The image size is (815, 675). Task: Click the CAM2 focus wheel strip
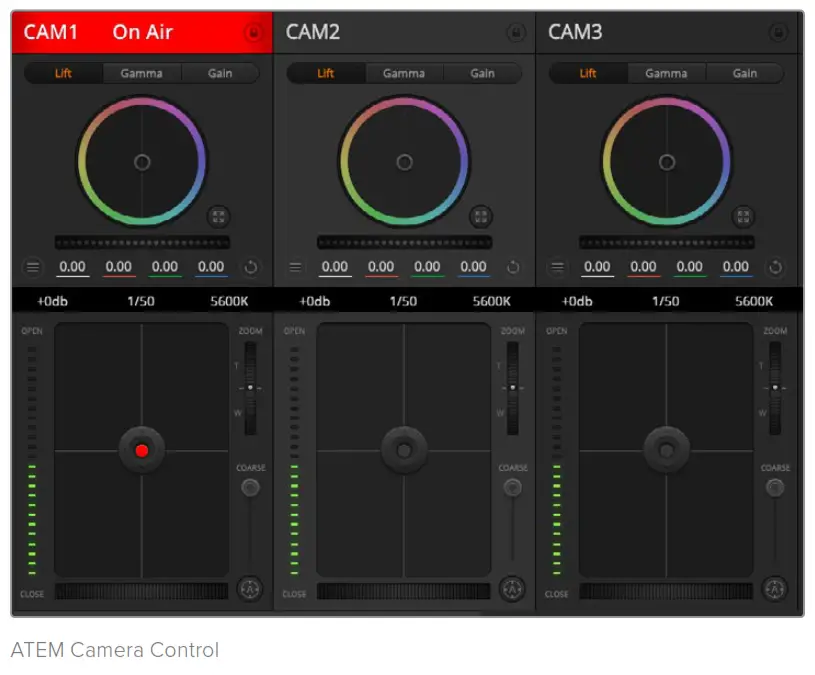404,591
